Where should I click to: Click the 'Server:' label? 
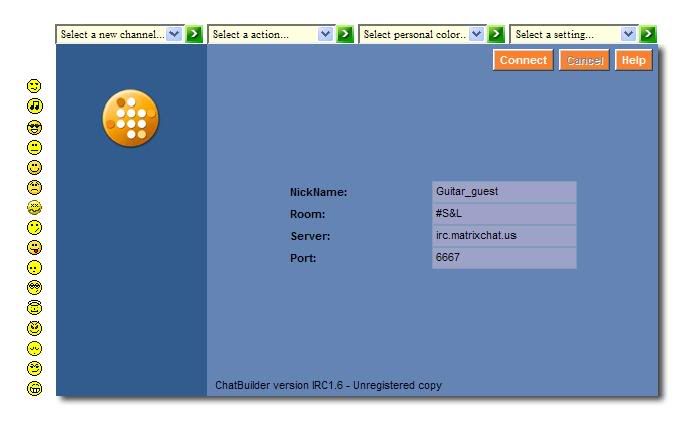[310, 236]
